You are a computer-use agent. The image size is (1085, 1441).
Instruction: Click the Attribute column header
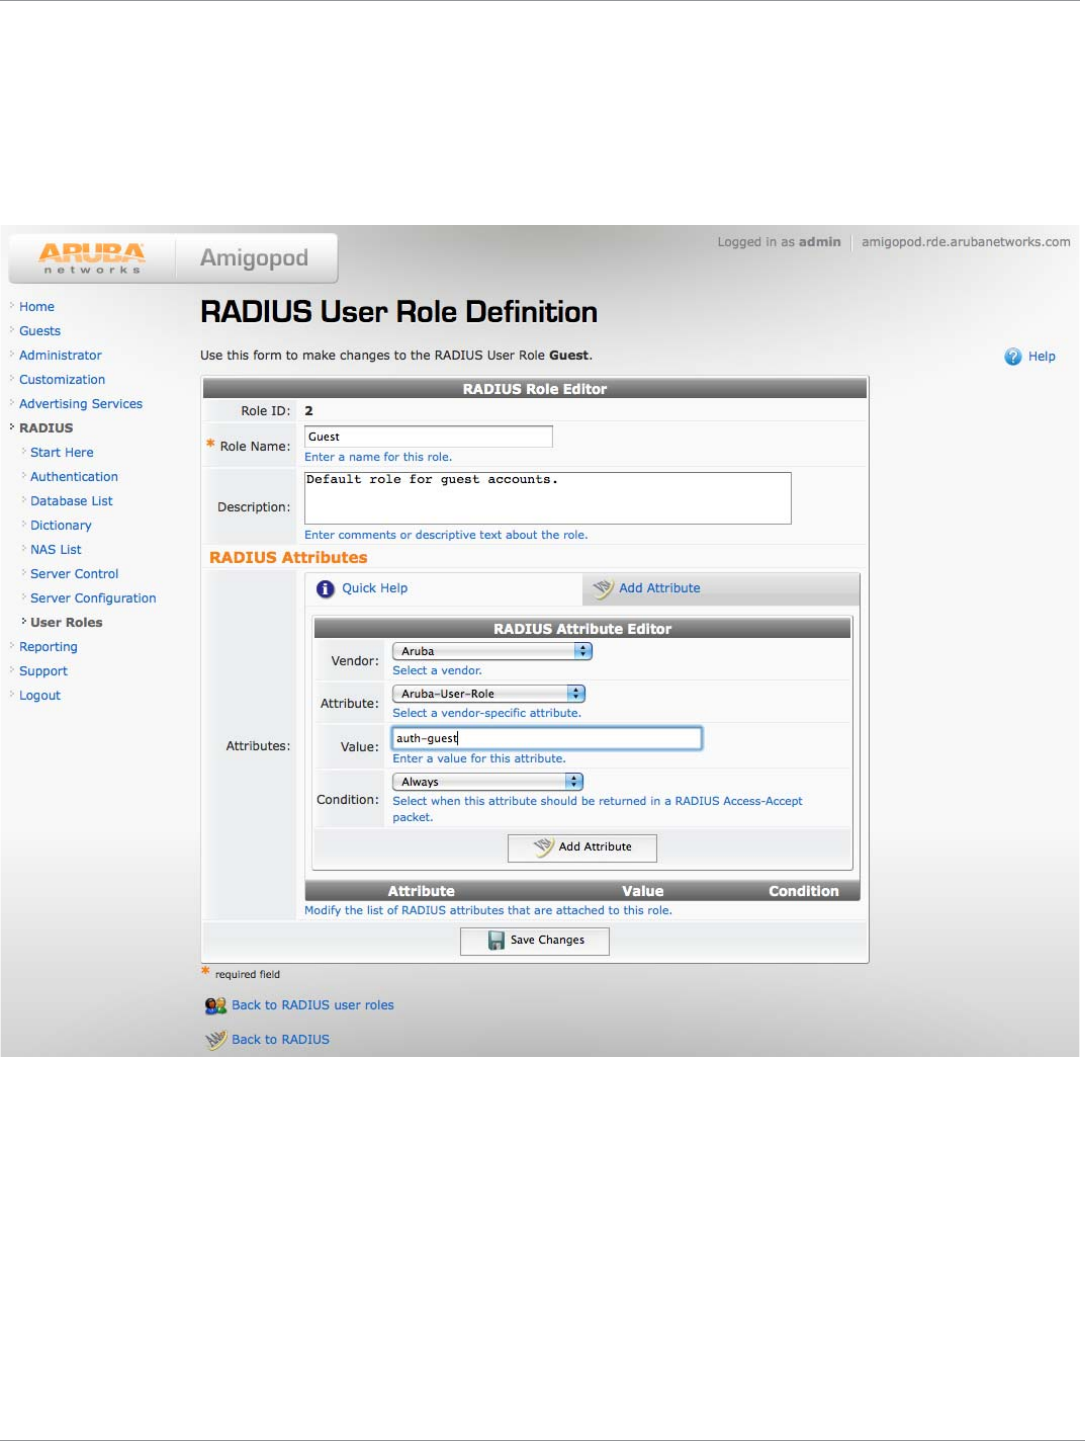tap(421, 892)
